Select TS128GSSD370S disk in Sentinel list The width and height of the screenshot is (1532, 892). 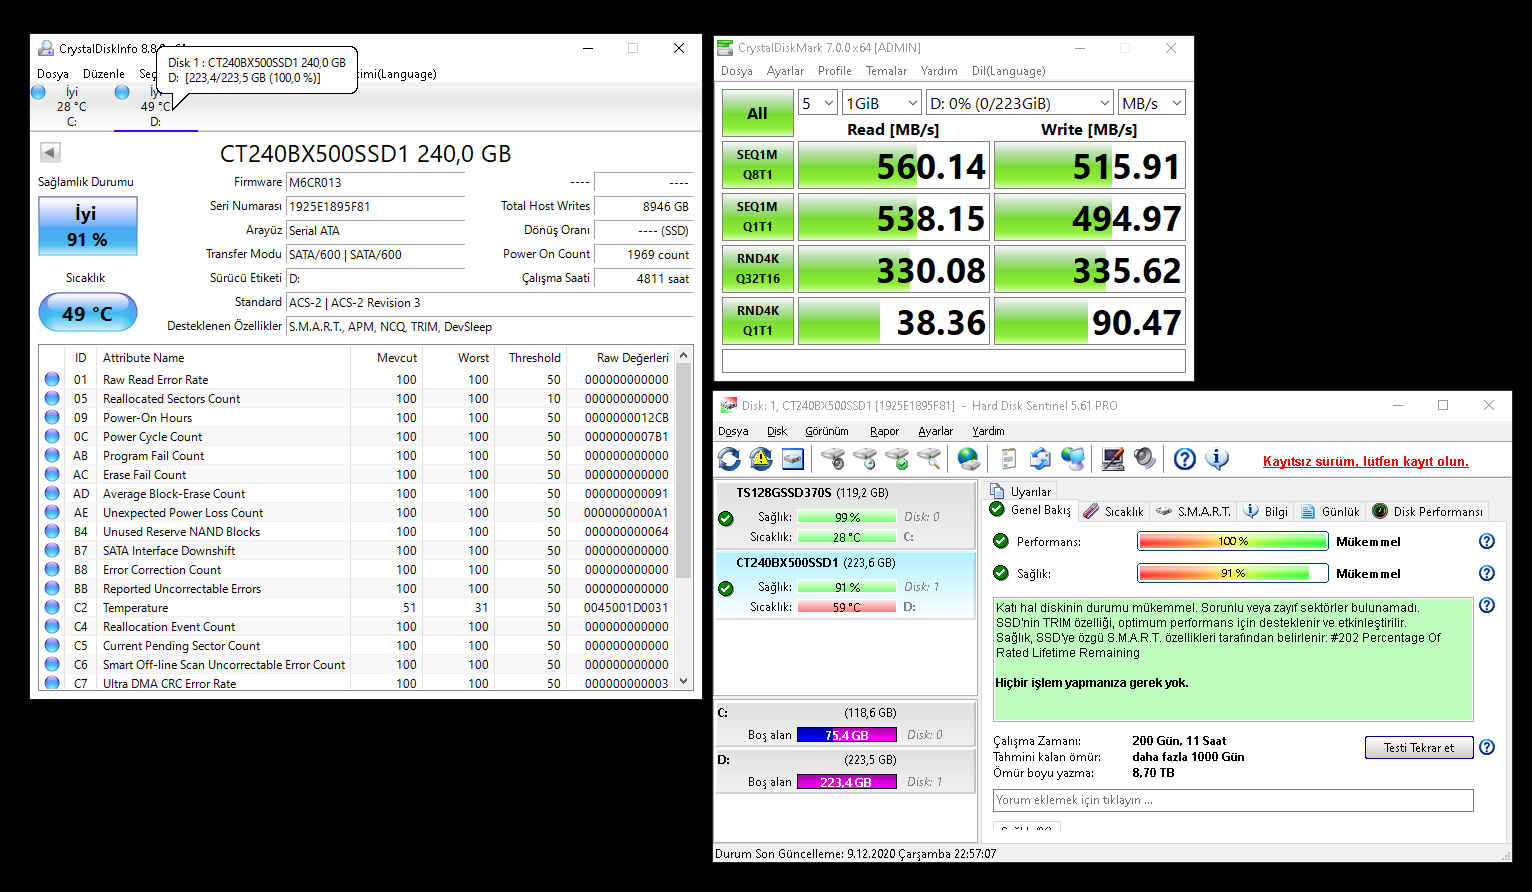click(846, 515)
